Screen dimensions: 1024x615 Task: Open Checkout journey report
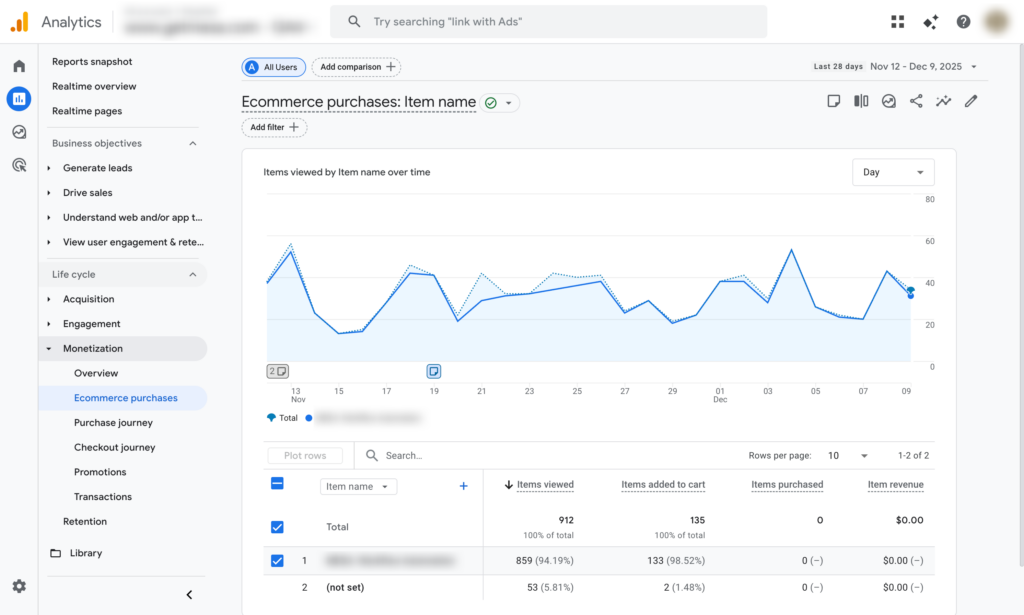114,448
